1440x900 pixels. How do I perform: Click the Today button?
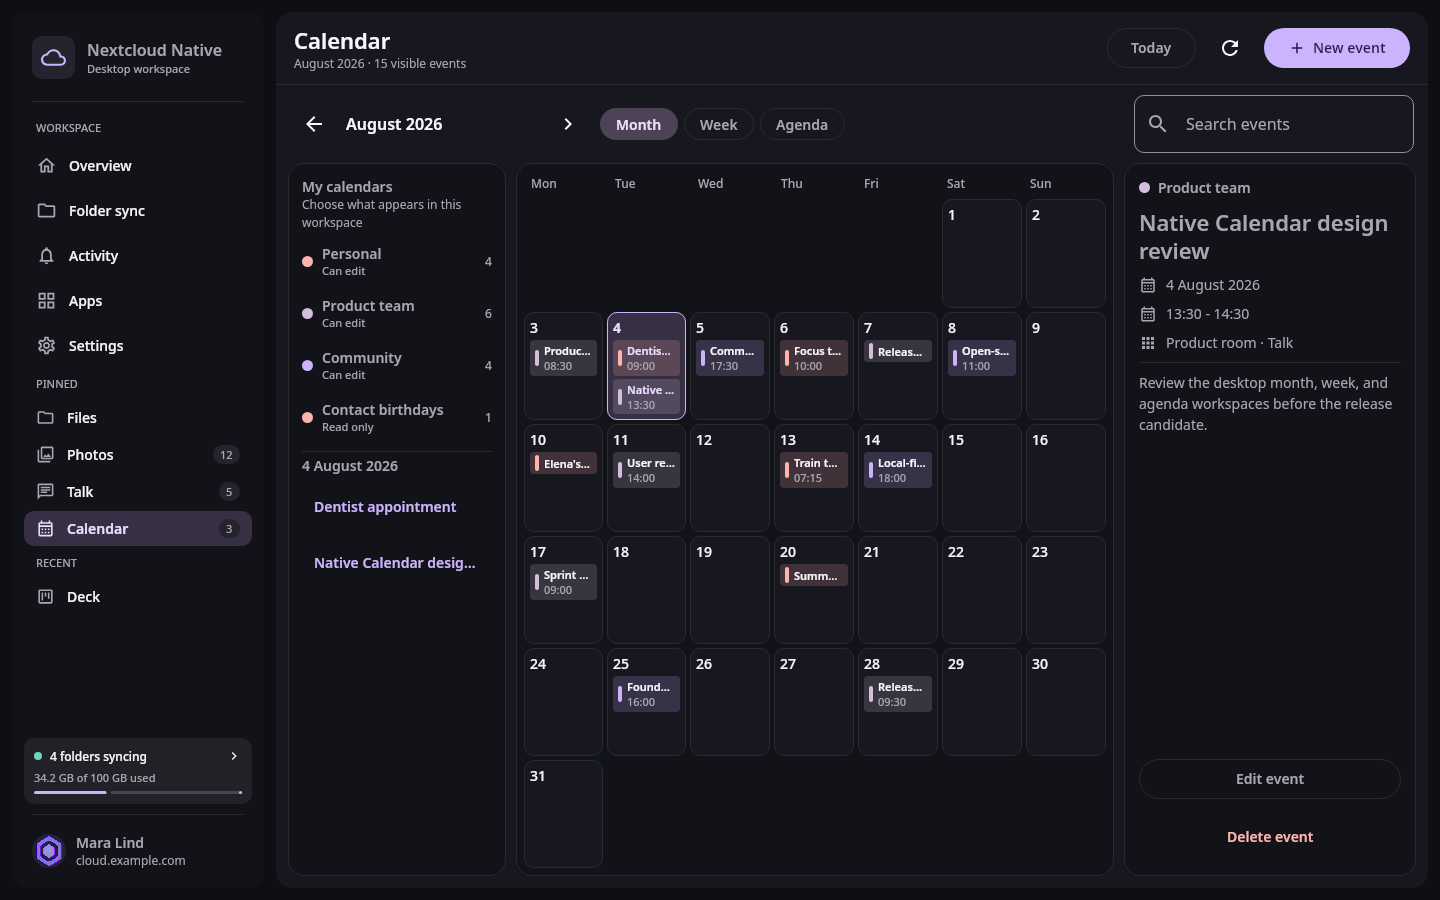[x=1151, y=48]
